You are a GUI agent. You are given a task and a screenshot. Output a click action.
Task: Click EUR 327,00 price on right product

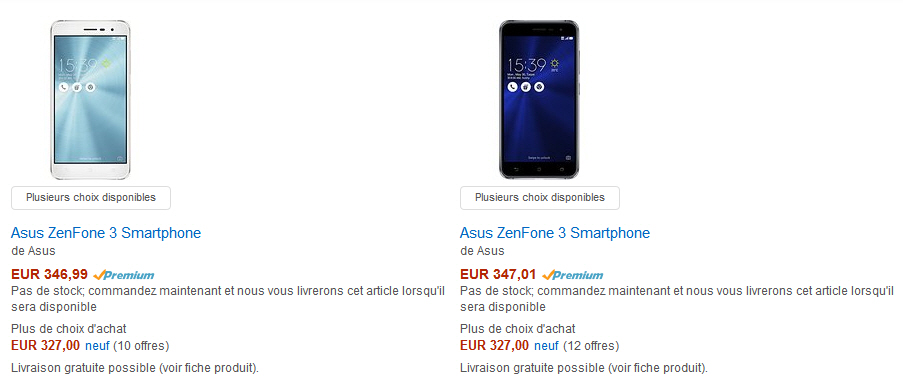(x=494, y=346)
